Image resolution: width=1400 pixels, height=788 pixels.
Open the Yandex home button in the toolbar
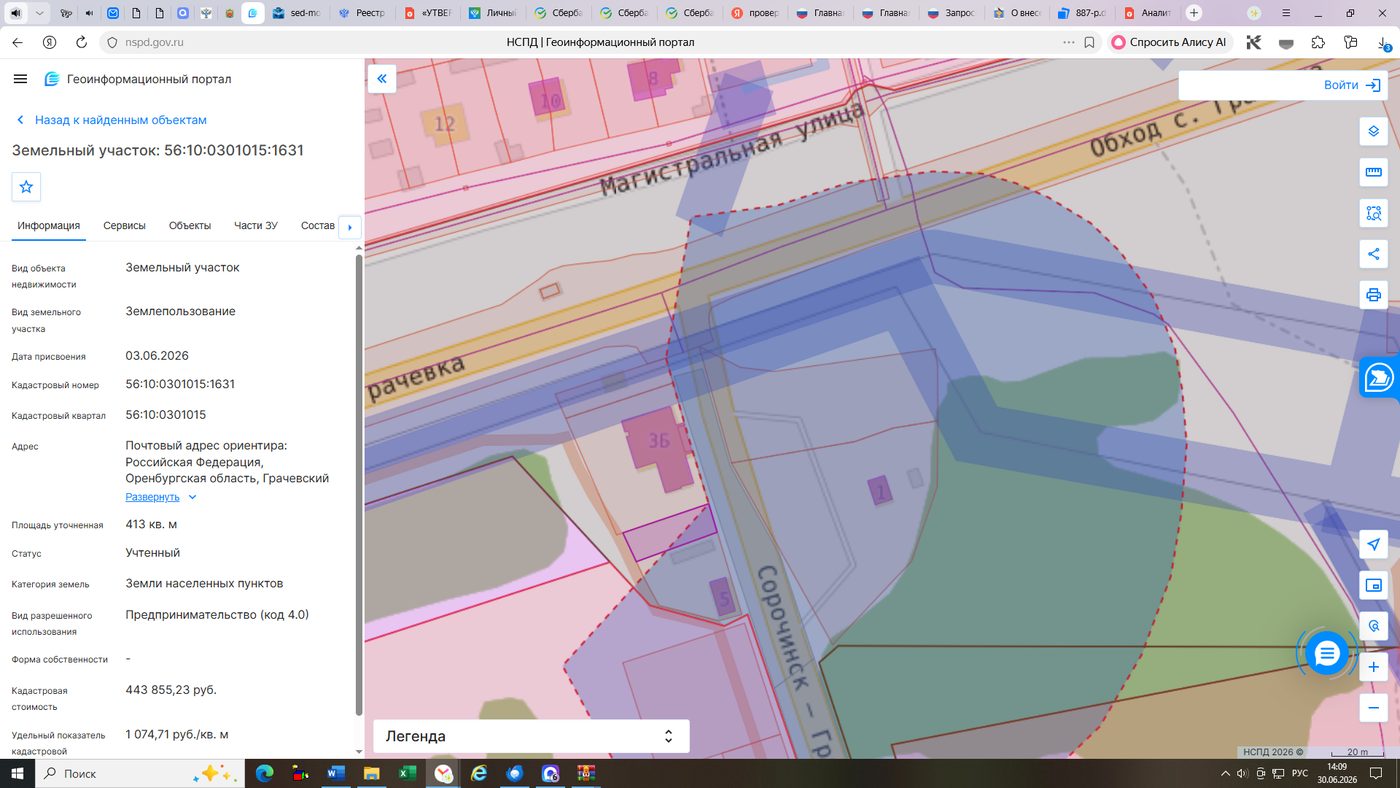(49, 43)
